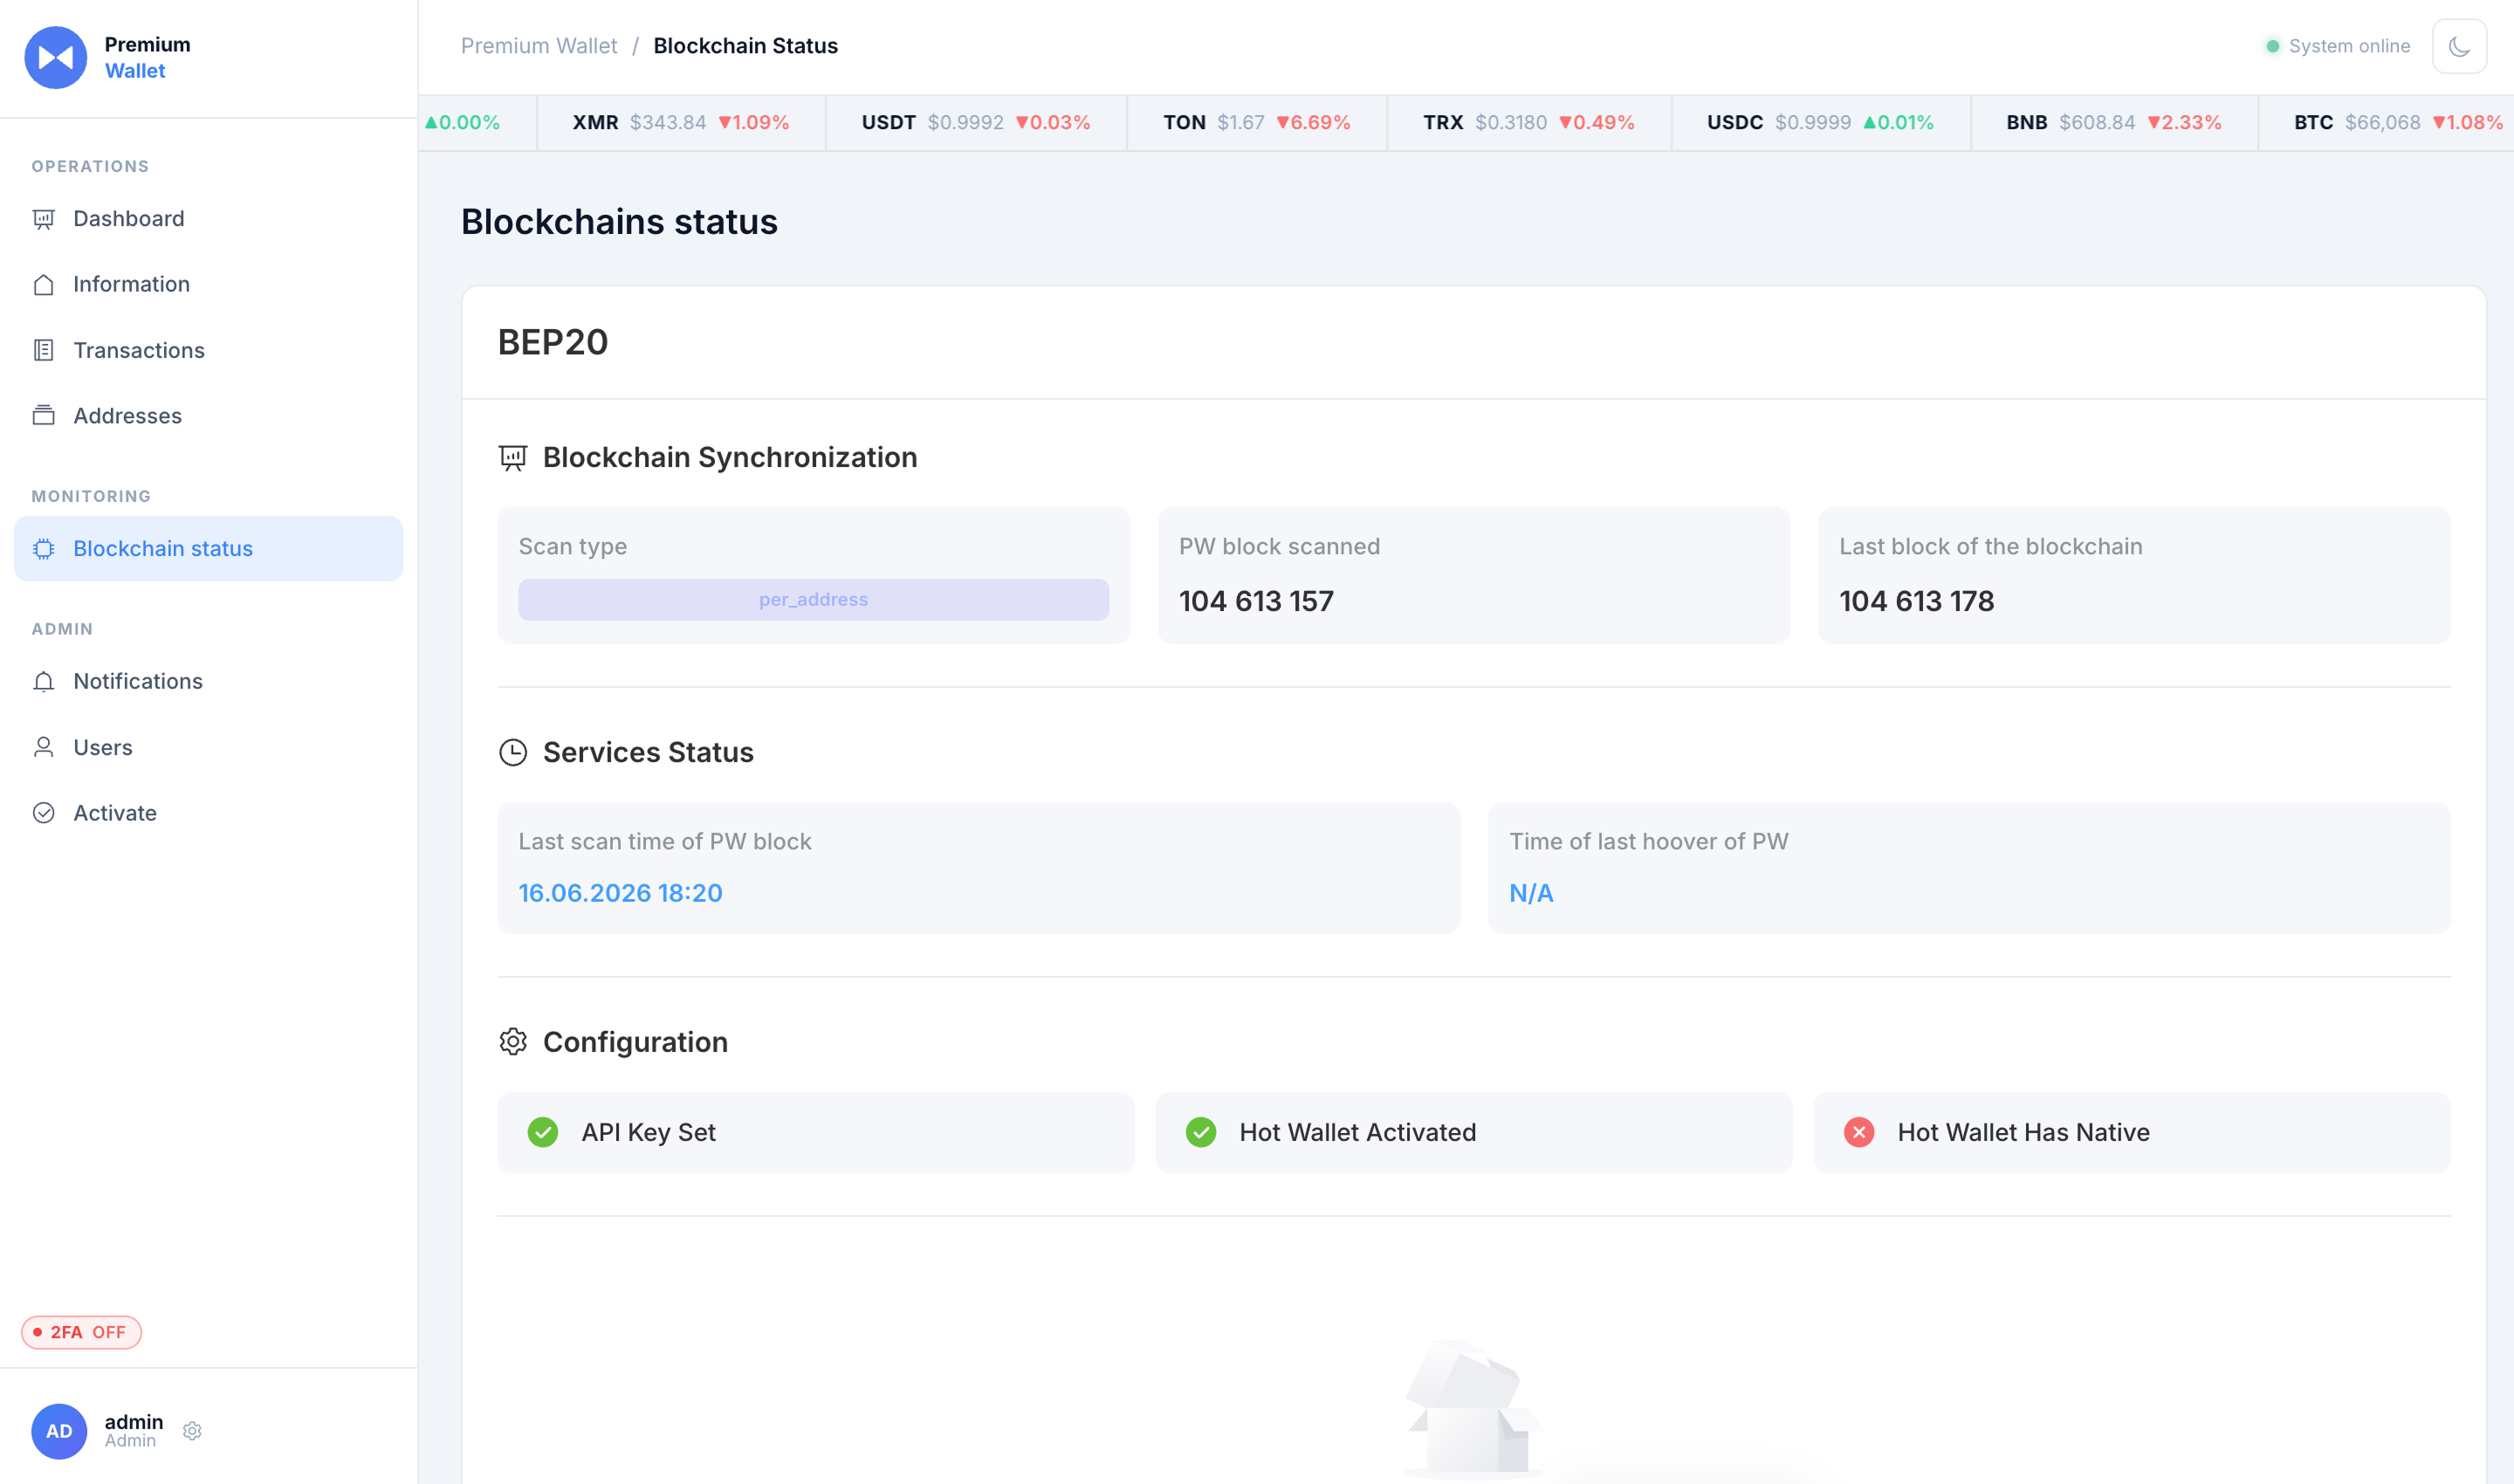Click the API Key Set label
This screenshot has width=2514, height=1484.
648,1132
